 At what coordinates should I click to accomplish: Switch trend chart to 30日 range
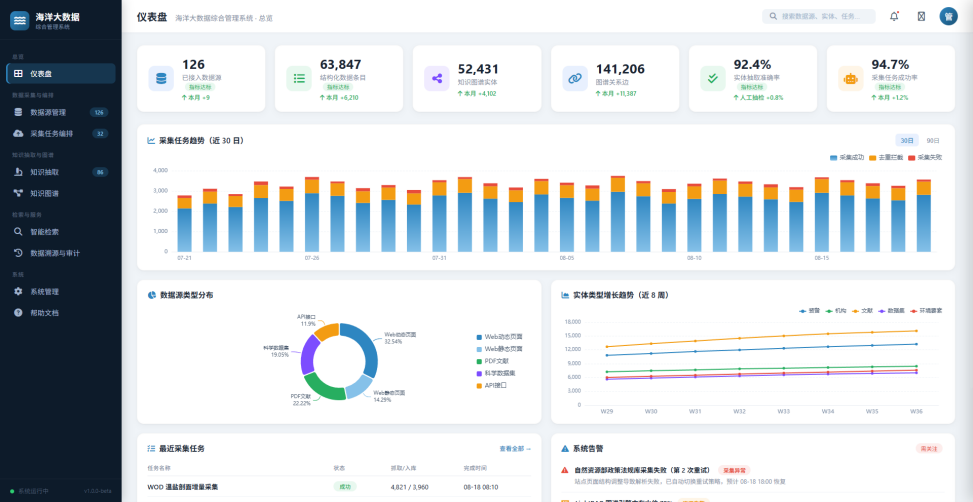coord(907,141)
